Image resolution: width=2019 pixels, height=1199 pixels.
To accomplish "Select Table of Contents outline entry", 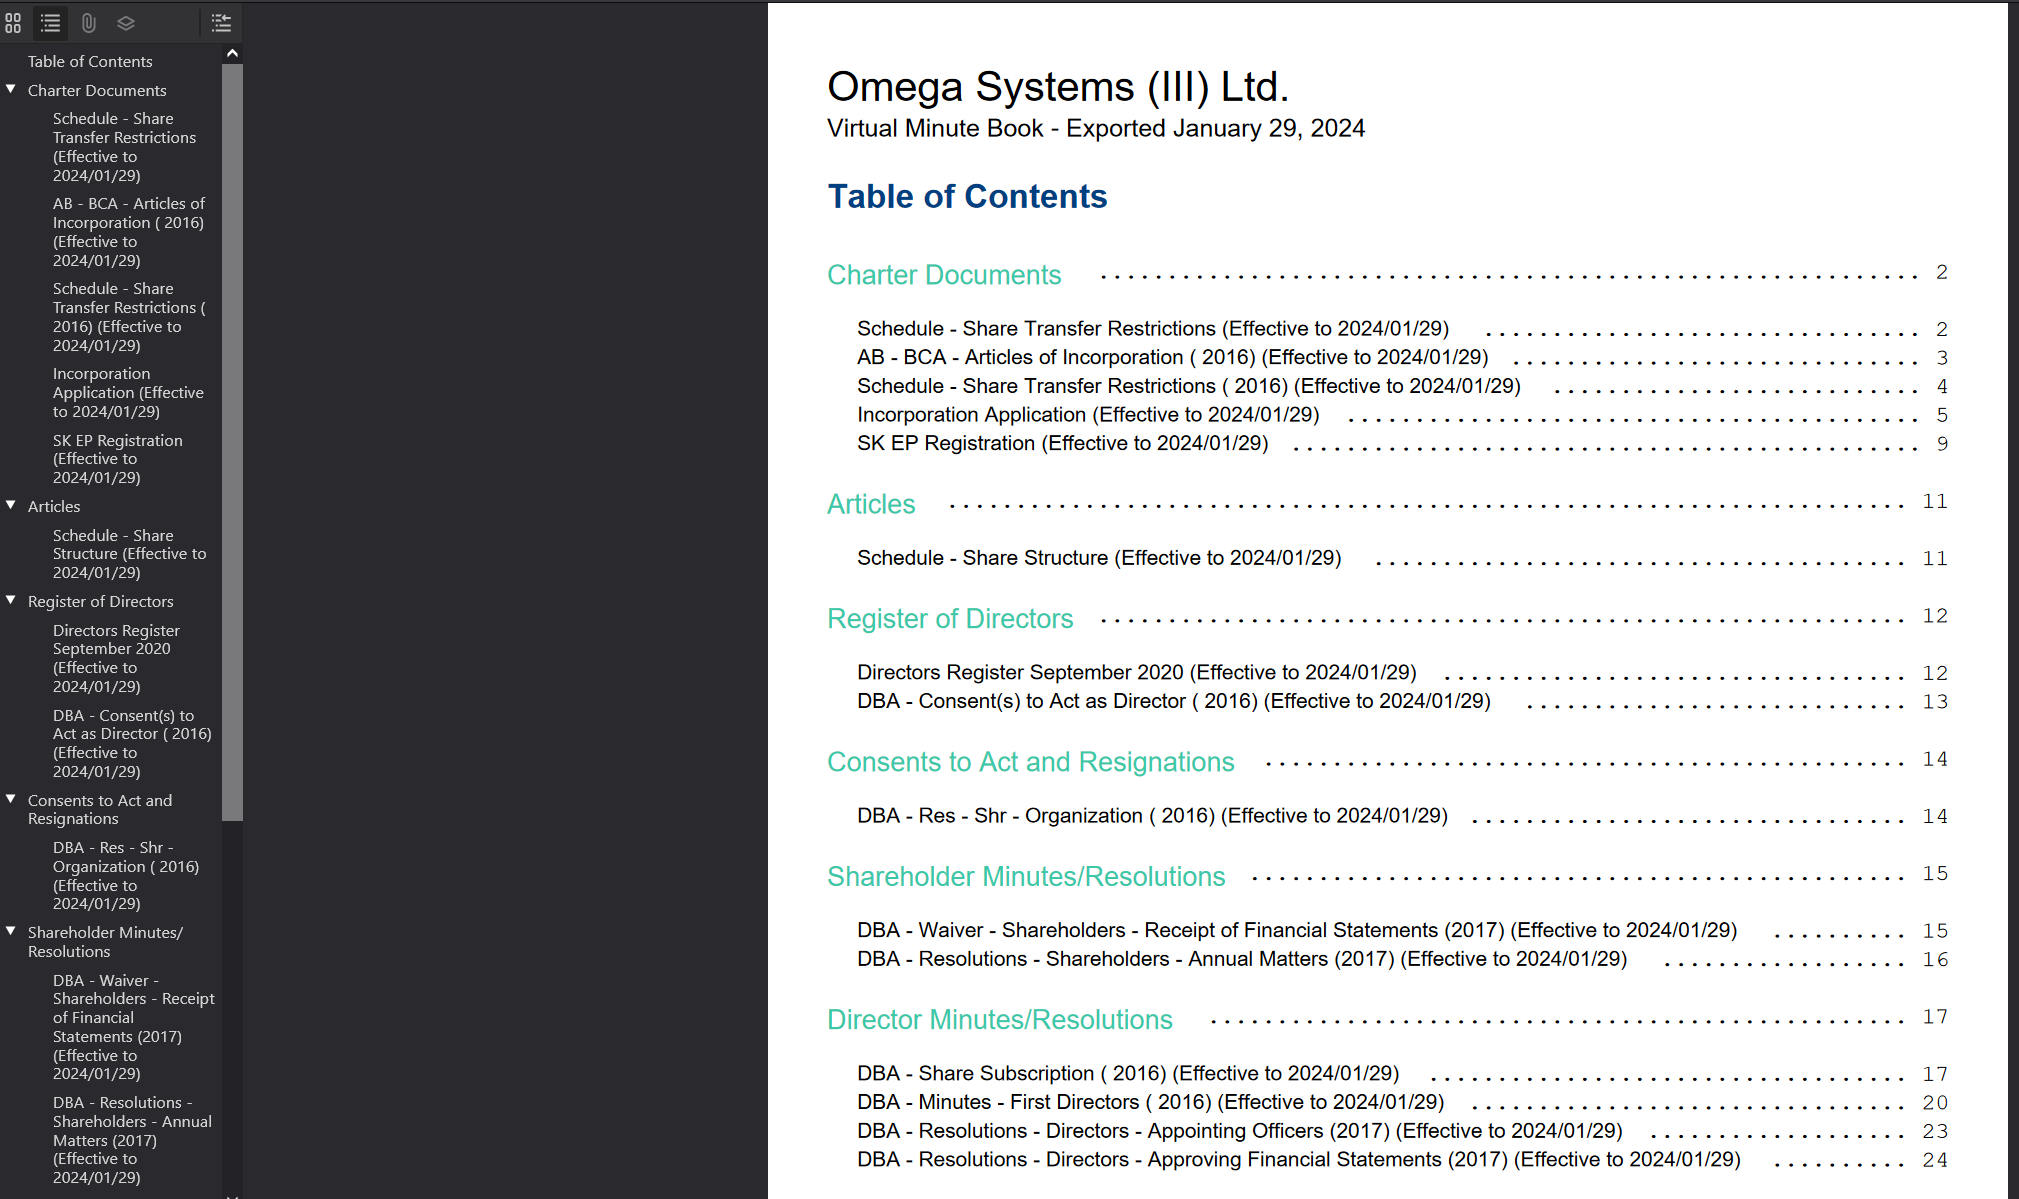I will point(90,61).
